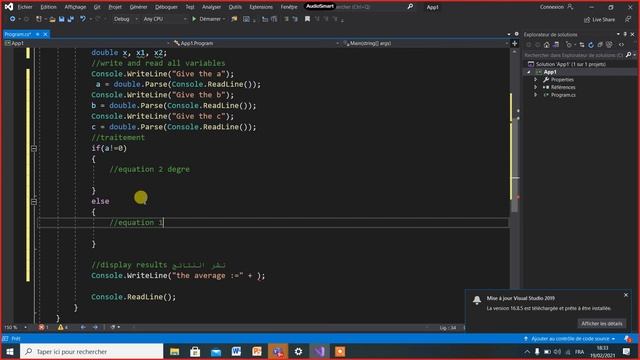Click the open file folder toolbar icon
The width and height of the screenshot is (640, 360).
pos(52,19)
